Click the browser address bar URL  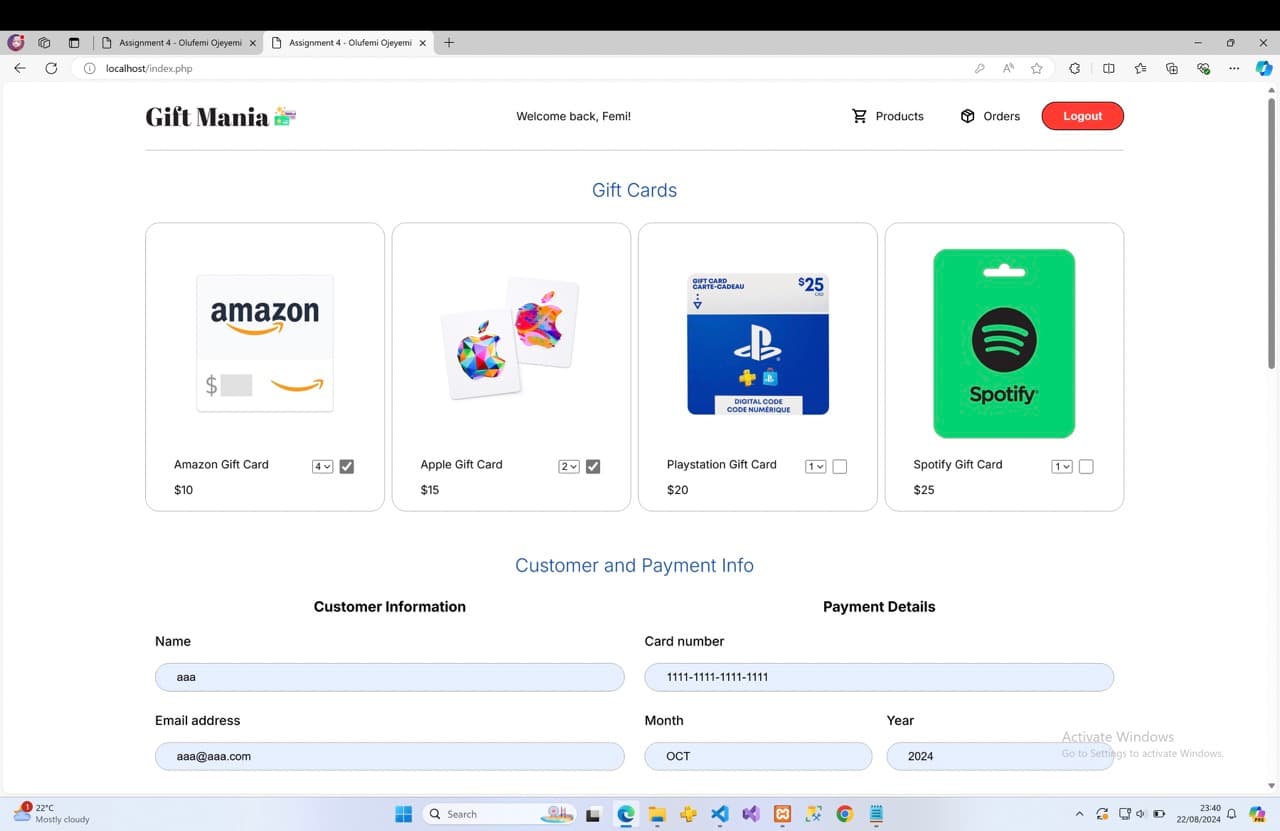tap(149, 68)
